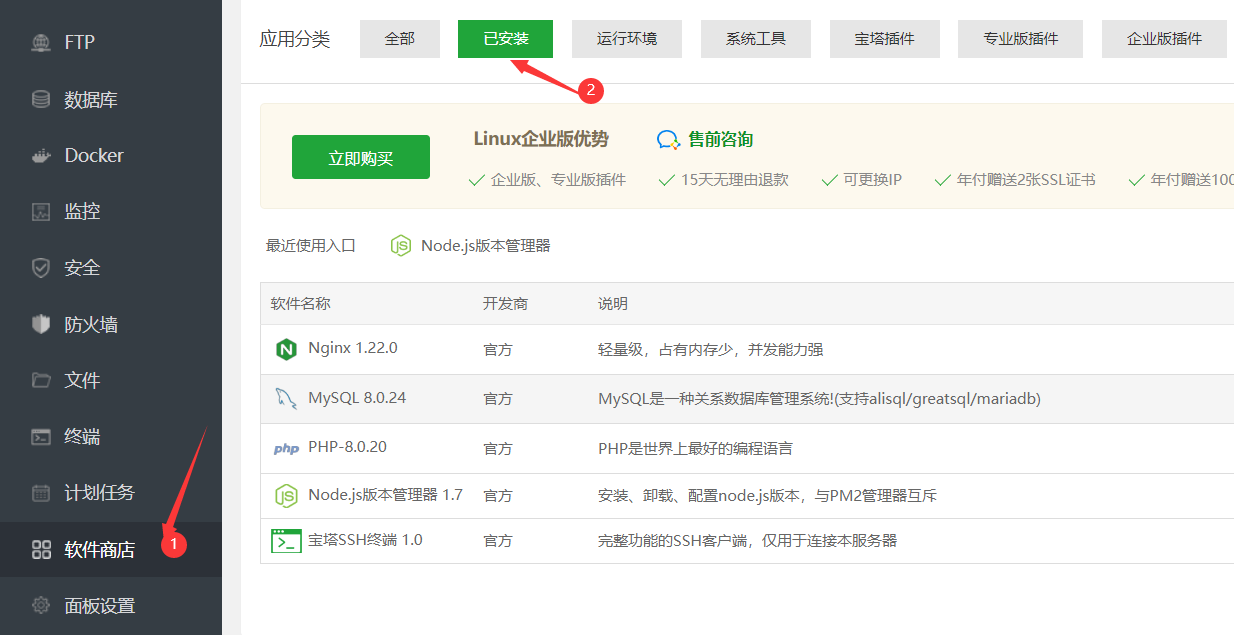Screen dimensions: 1234x635
Task: Open Node.js版本管理器 1.7 in the table
Action: [x=385, y=495]
